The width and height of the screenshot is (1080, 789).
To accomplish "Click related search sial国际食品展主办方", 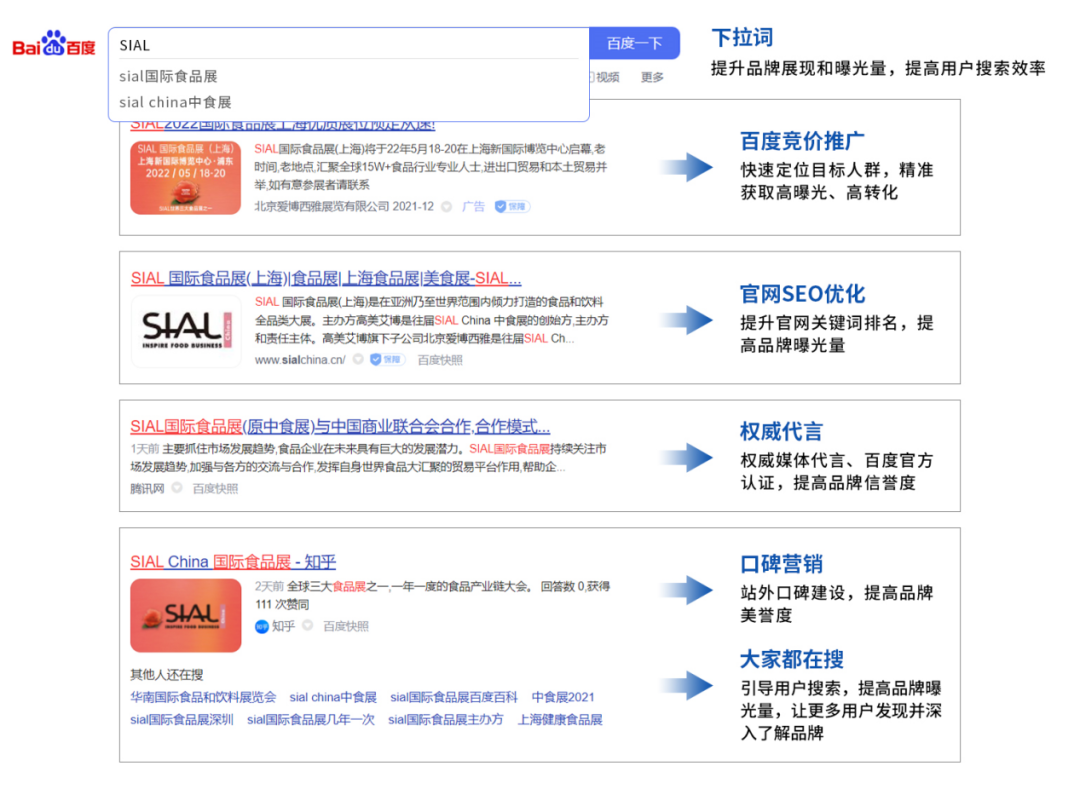I will point(446,719).
